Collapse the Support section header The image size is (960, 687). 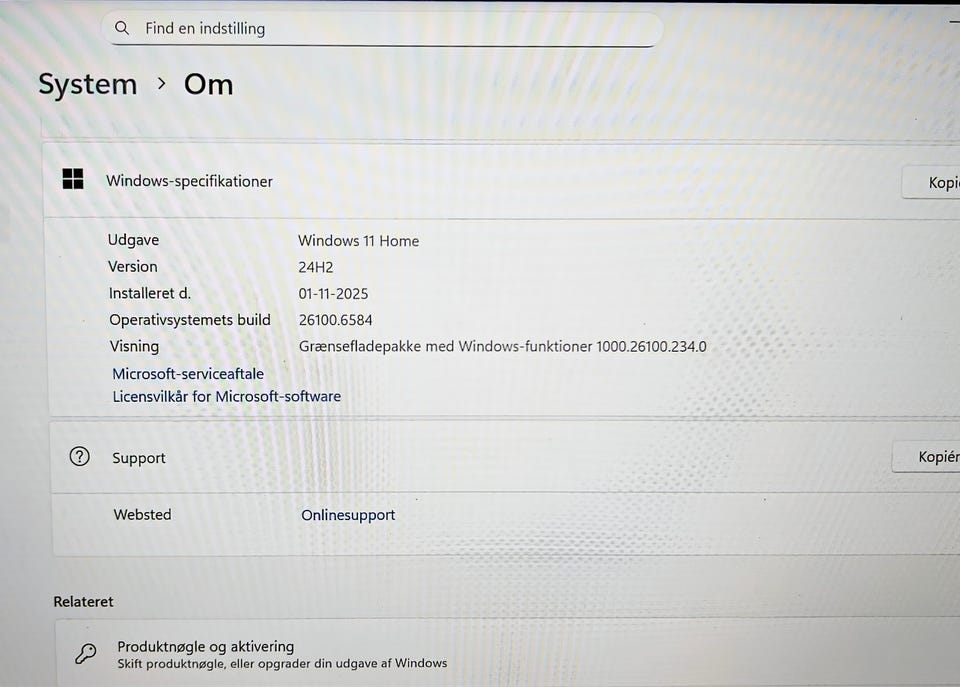pyautogui.click(x=505, y=457)
